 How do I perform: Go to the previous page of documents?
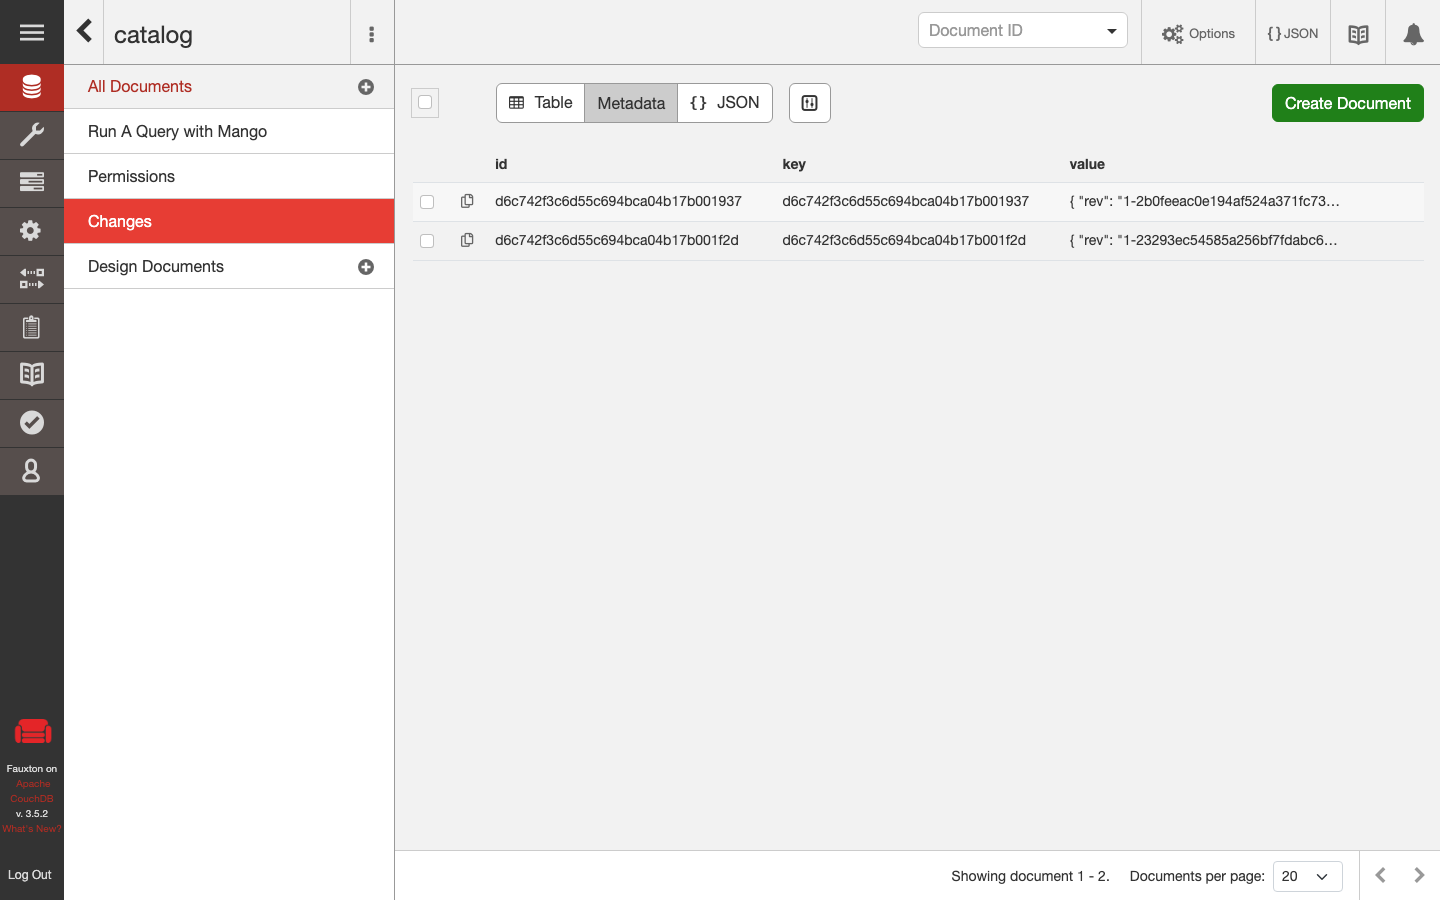click(1380, 875)
